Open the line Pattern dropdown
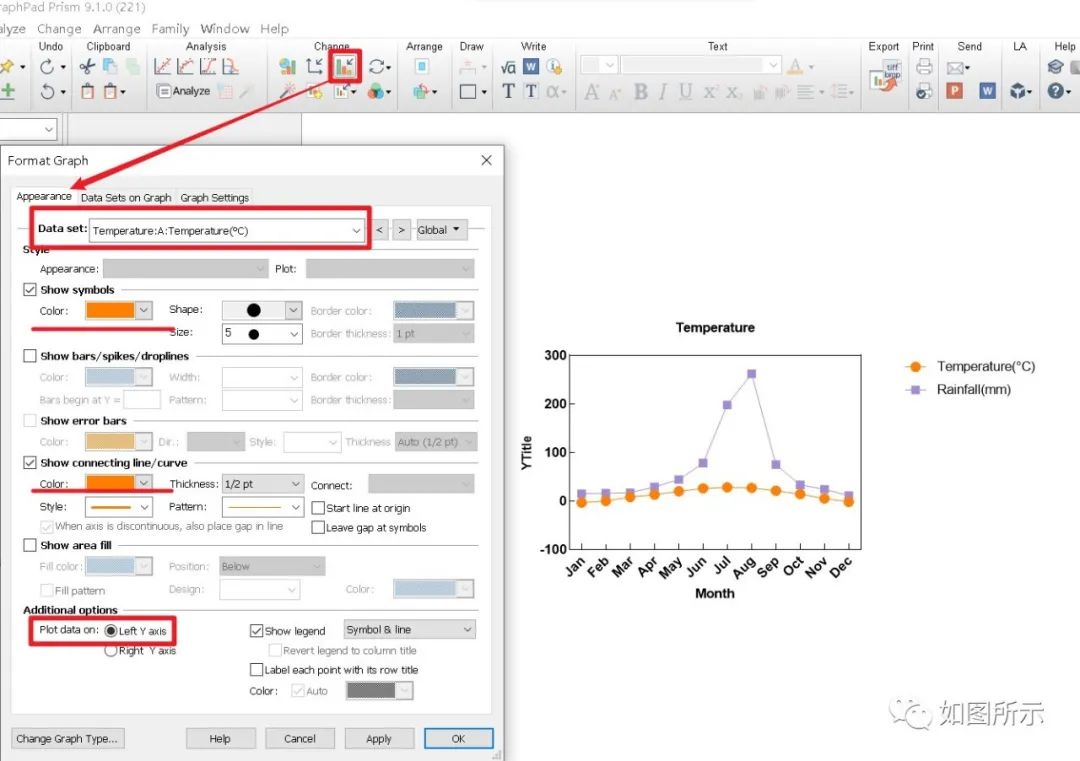1080x761 pixels. pyautogui.click(x=262, y=508)
